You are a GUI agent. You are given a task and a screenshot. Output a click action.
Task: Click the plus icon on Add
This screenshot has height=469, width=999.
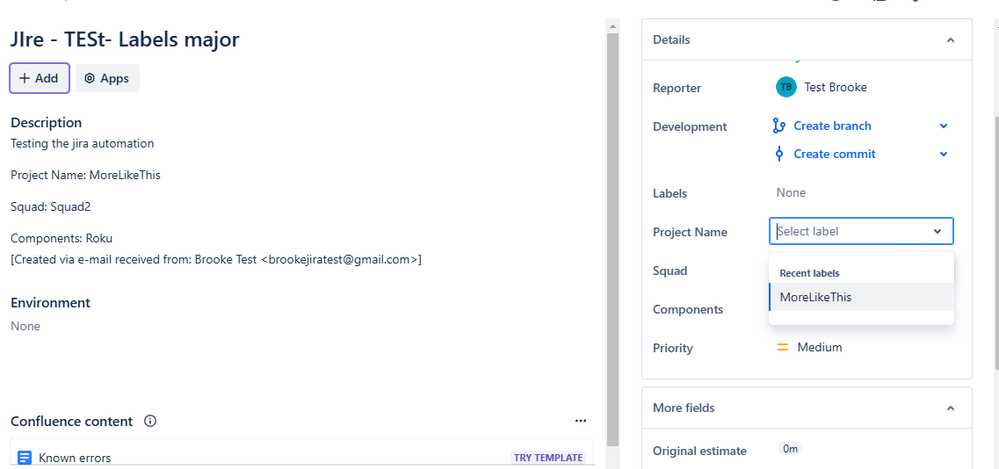[24, 78]
